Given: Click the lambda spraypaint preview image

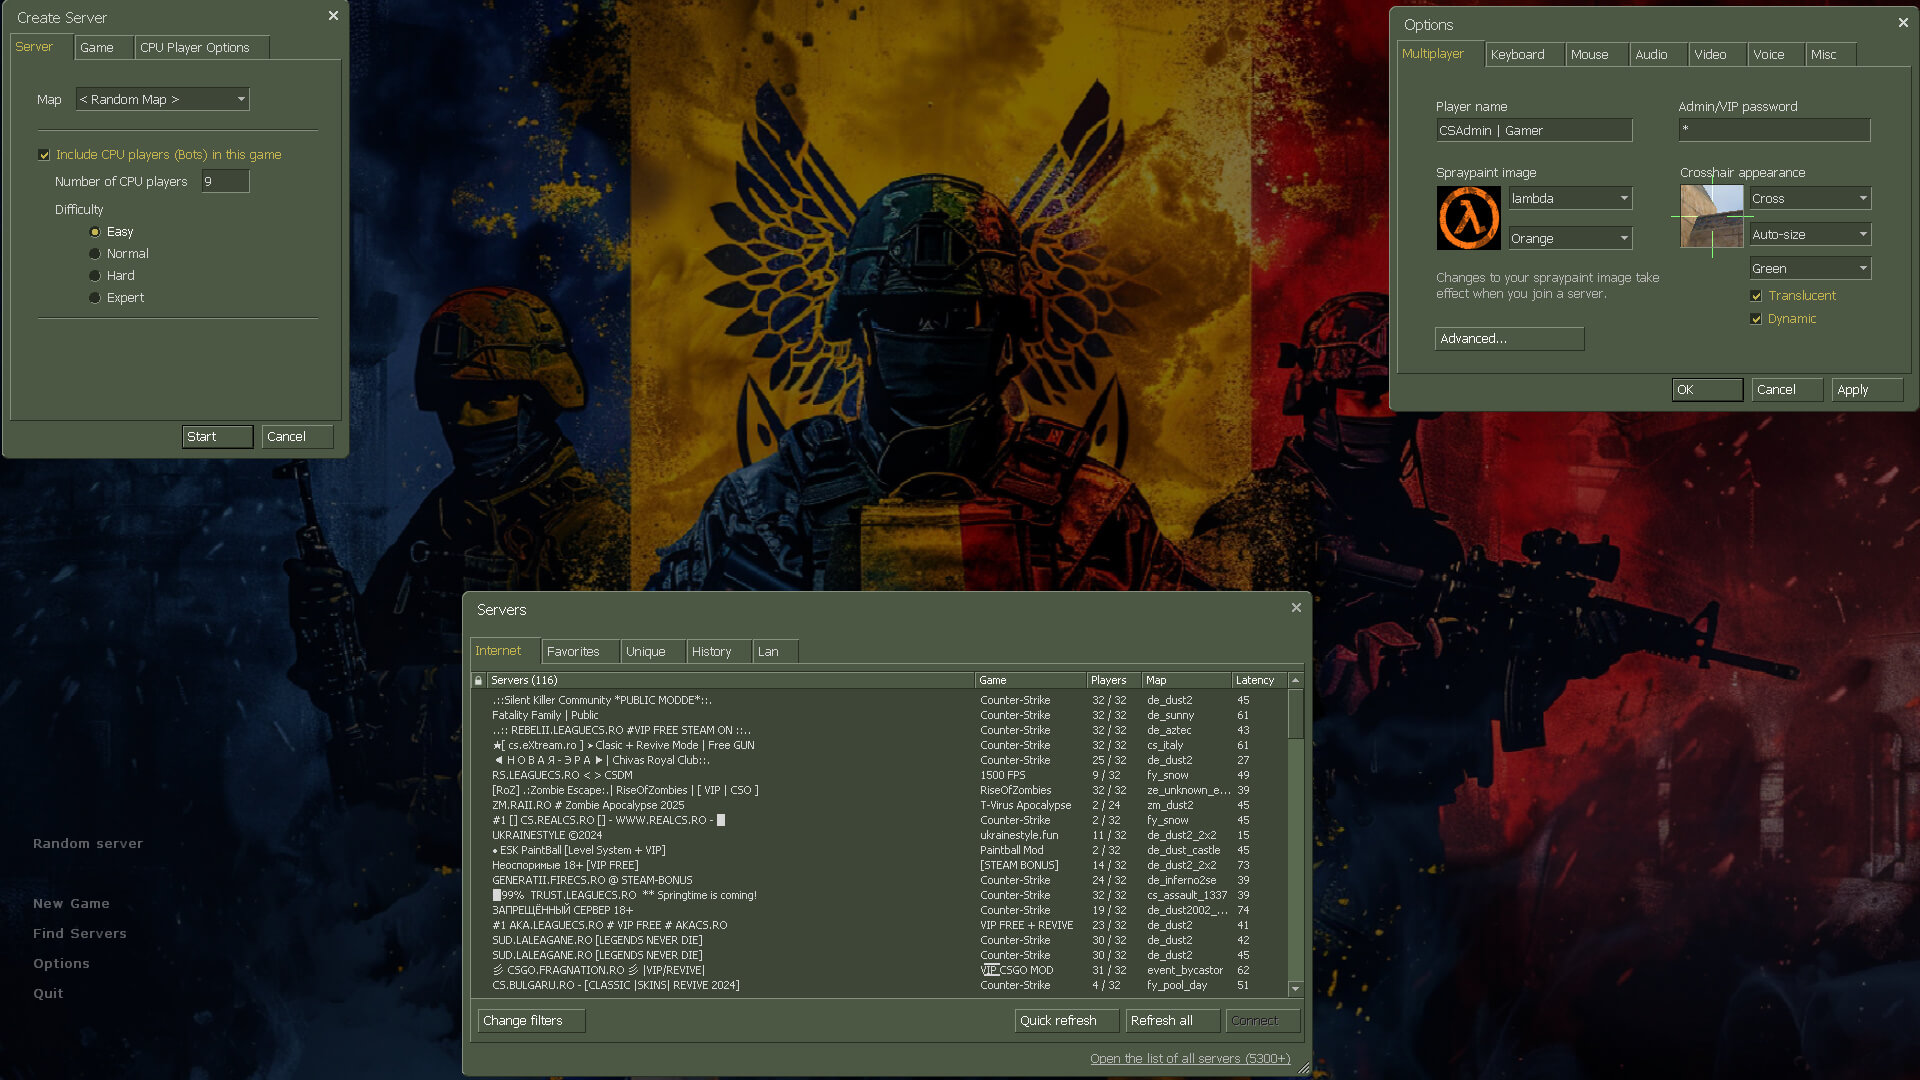Looking at the screenshot, I should (x=1468, y=218).
